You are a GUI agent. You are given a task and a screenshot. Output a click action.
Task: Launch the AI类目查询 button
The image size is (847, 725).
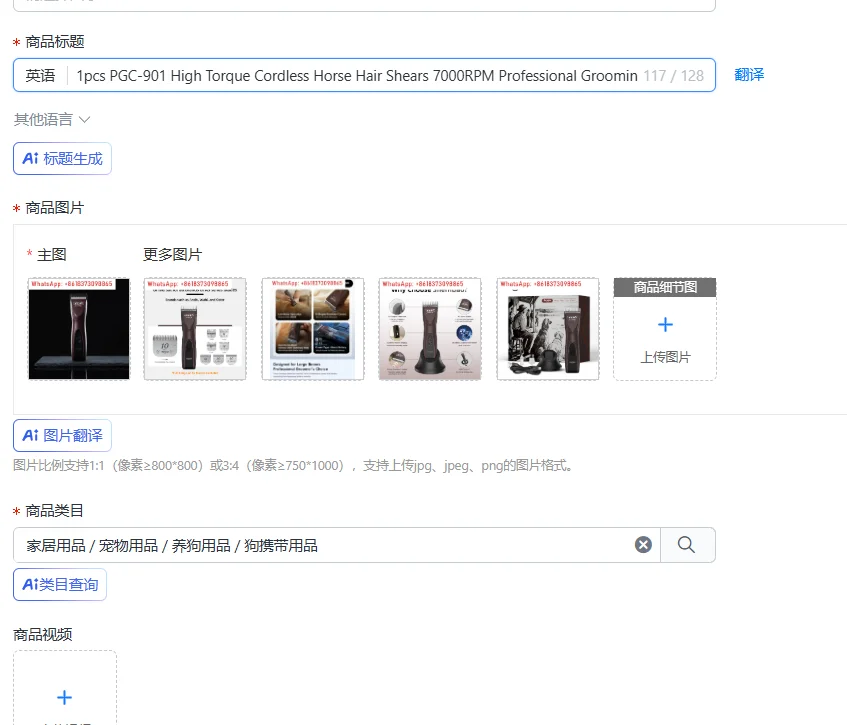point(60,585)
